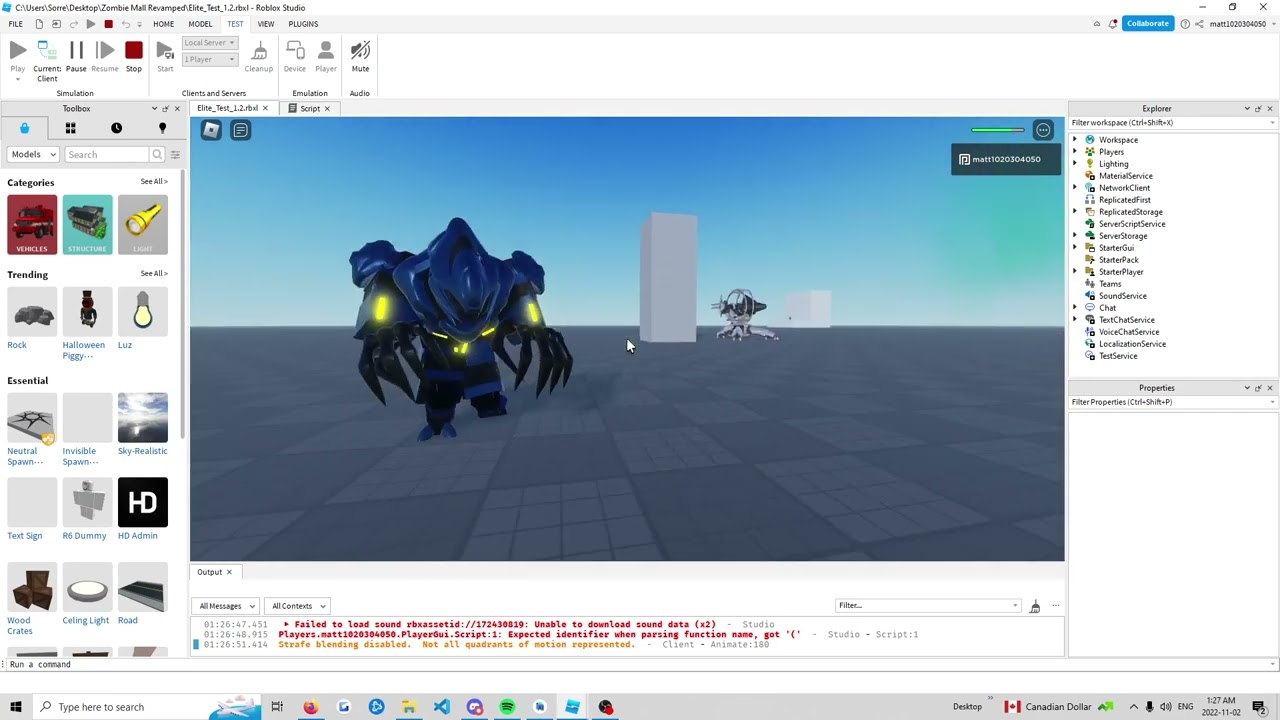Screen dimensions: 1280x720
Task: Toggle the Mute audio icon
Action: (360, 50)
